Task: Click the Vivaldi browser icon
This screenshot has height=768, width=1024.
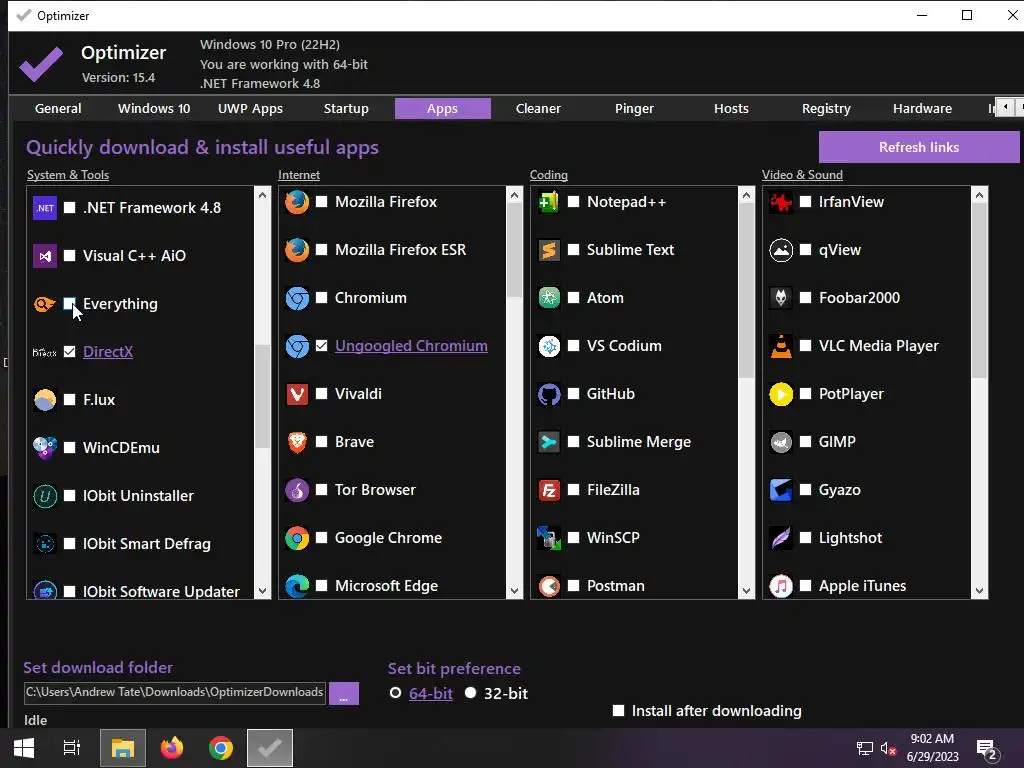Action: [297, 394]
